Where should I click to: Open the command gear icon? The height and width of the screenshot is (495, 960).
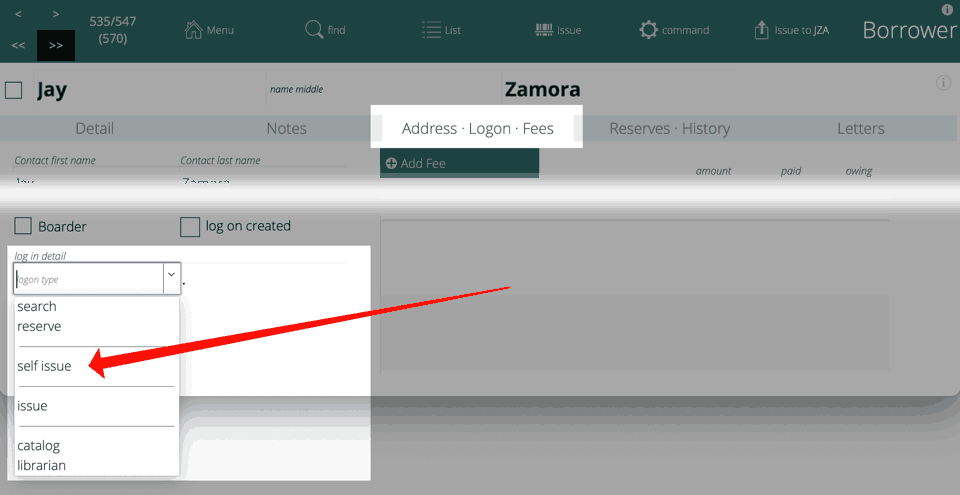(x=649, y=30)
